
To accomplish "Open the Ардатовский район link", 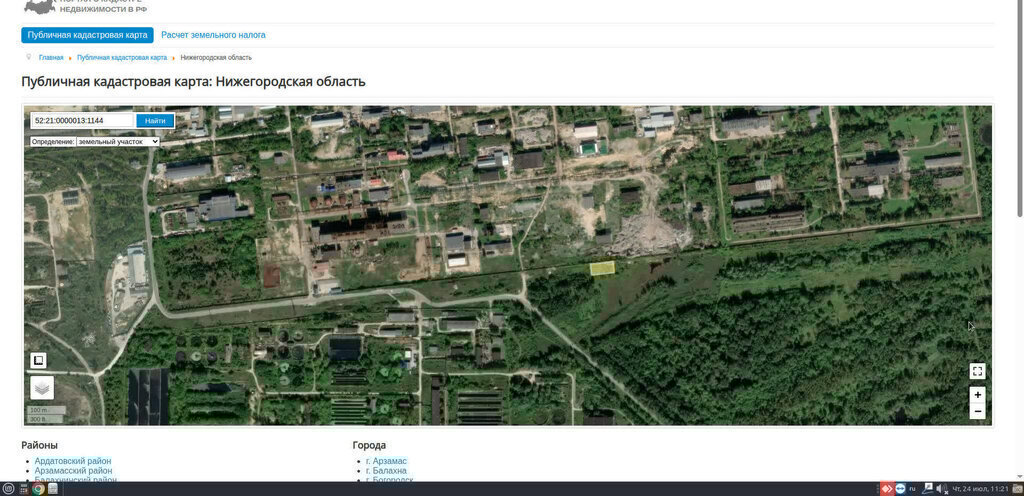I will [73, 461].
